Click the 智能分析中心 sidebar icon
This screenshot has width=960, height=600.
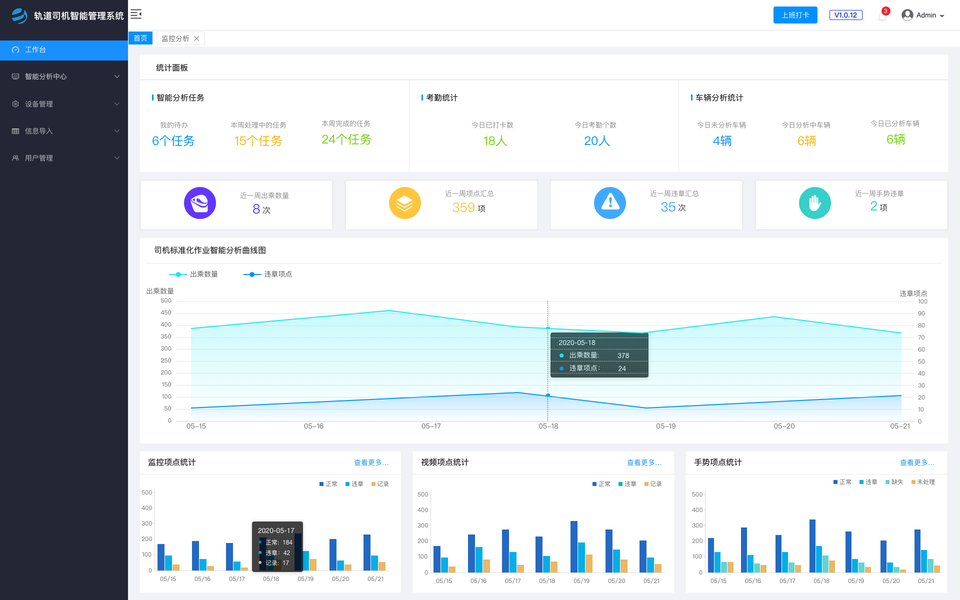[15, 77]
